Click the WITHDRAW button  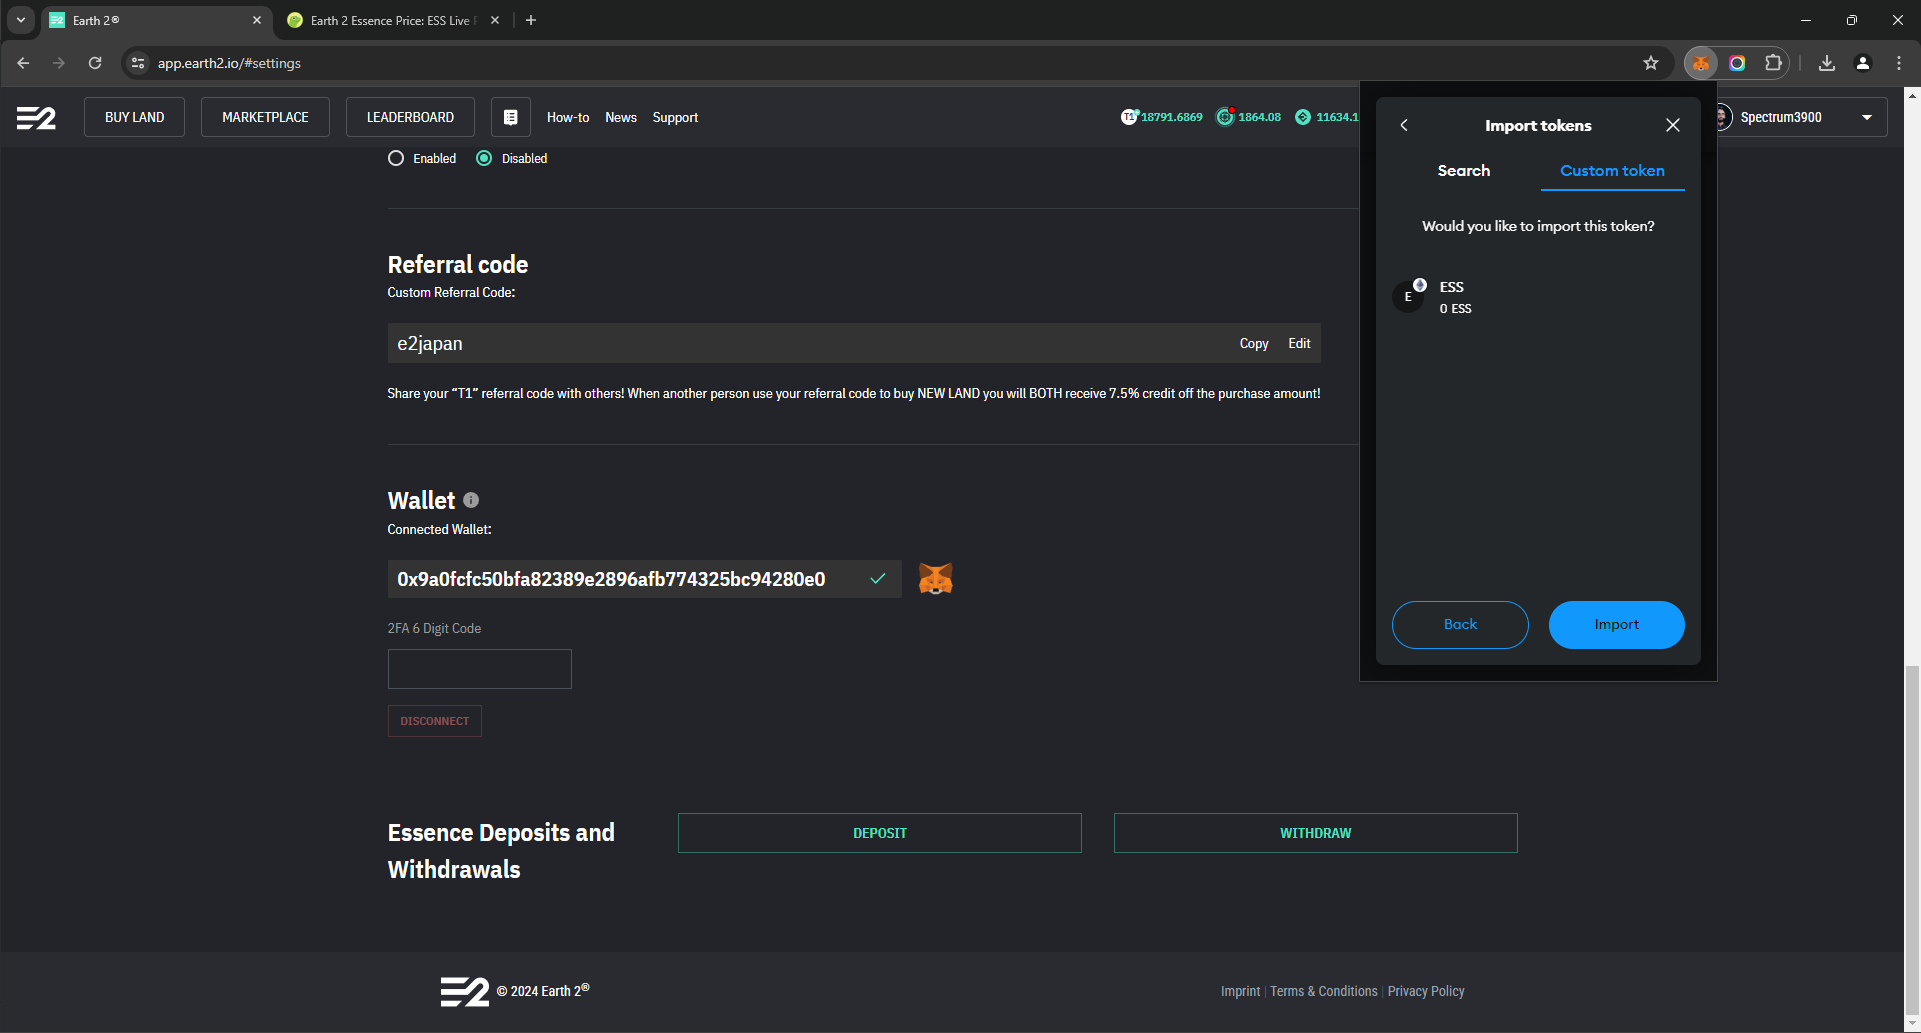pyautogui.click(x=1315, y=833)
